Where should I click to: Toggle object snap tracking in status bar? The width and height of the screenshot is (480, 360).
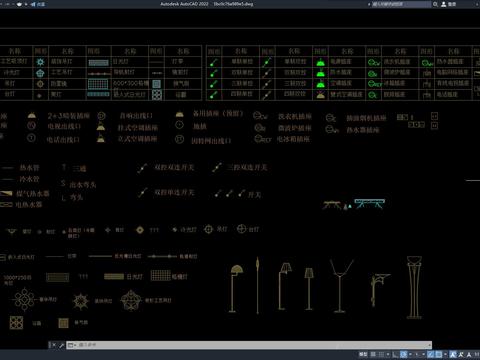[x=431, y=354]
